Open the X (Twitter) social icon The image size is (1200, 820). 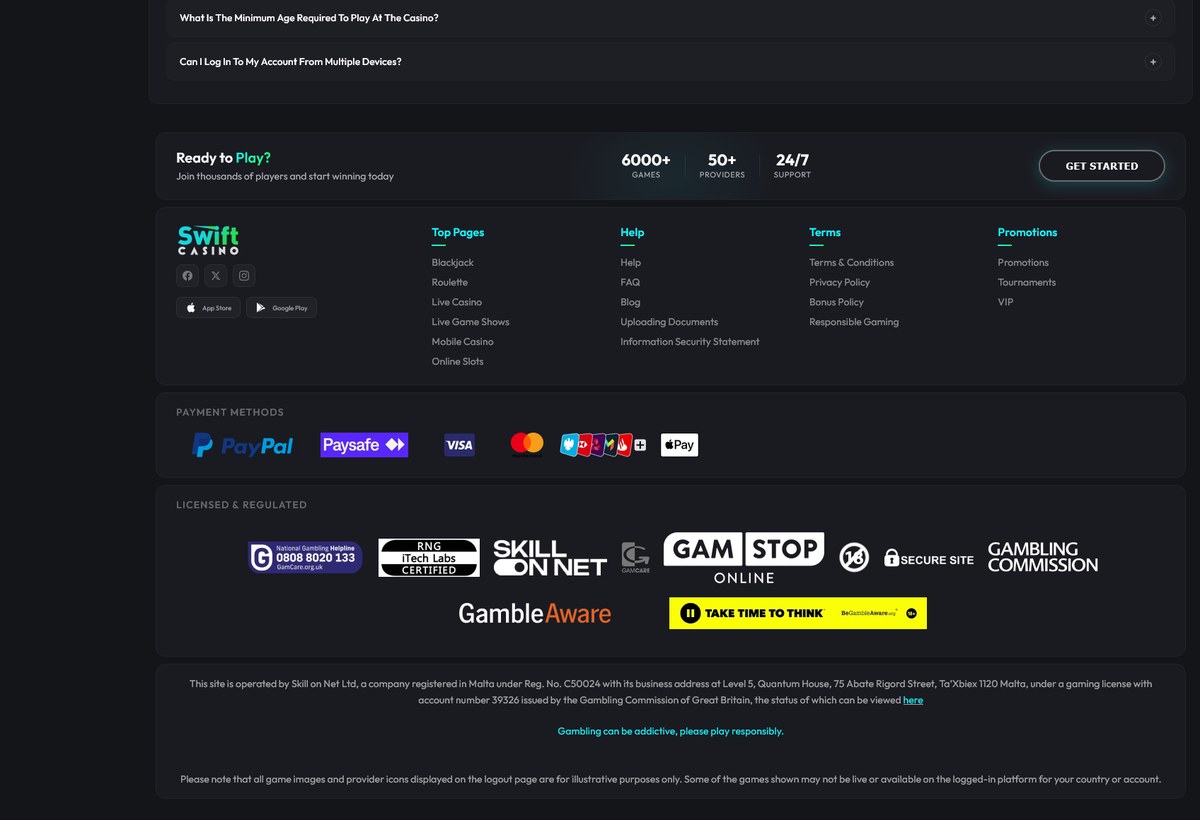click(x=215, y=276)
